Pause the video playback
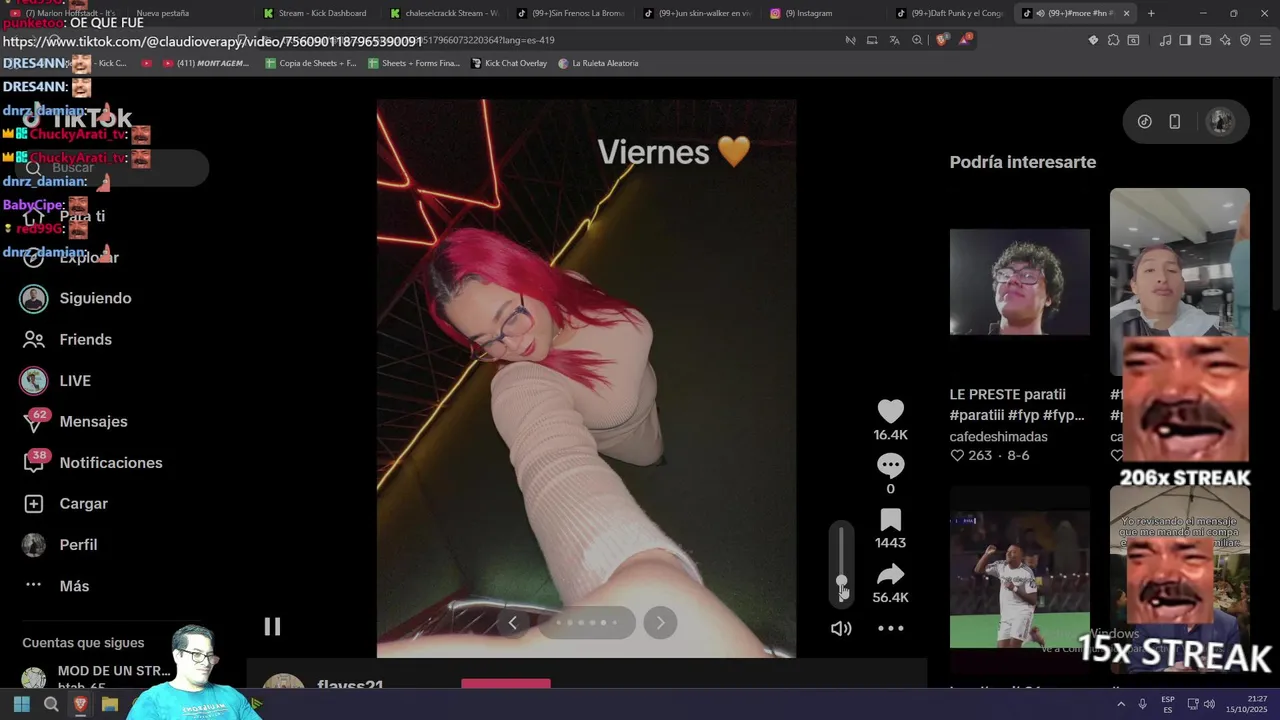The image size is (1280, 720). (x=272, y=627)
